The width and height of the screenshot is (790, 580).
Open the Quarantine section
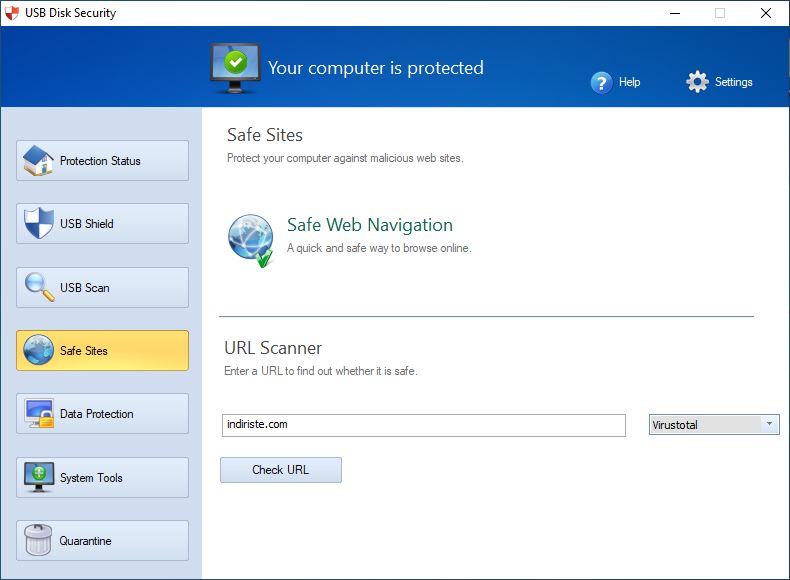tap(102, 540)
